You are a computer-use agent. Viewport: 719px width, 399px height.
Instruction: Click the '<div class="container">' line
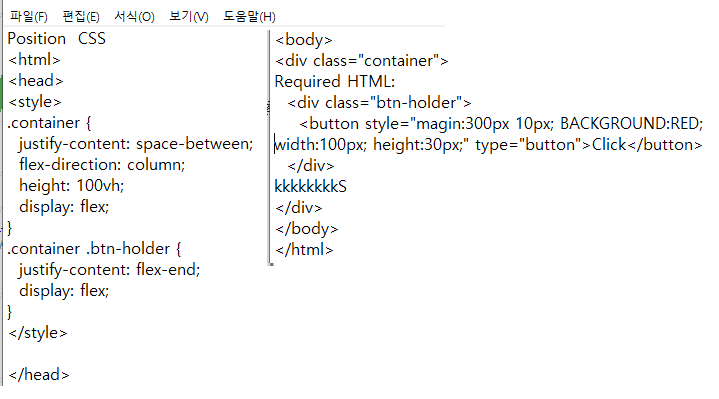coord(361,61)
